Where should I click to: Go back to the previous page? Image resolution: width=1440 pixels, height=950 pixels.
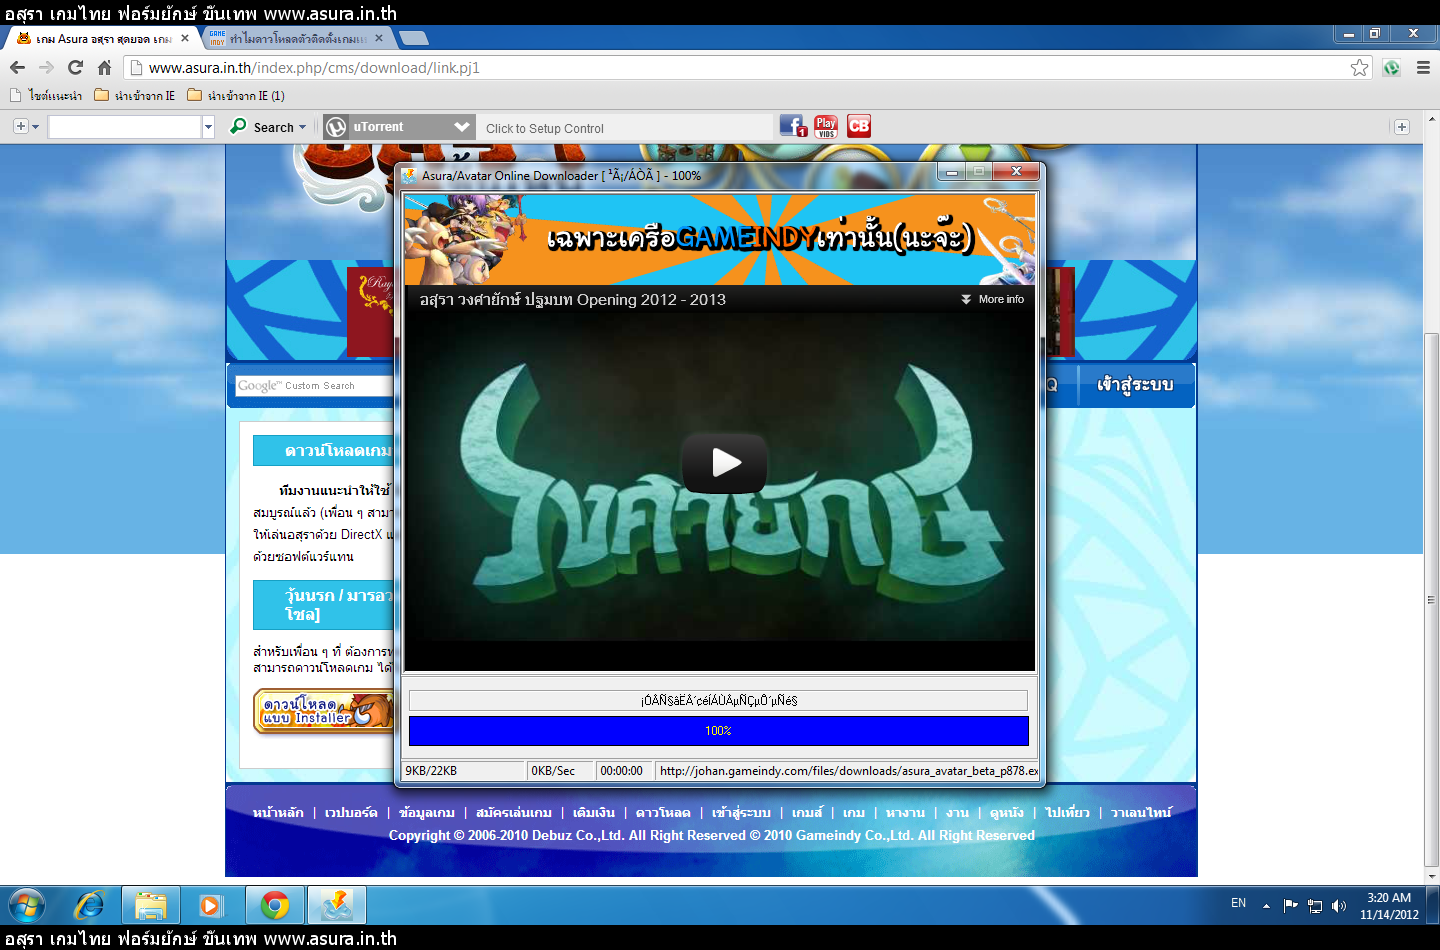[x=17, y=67]
